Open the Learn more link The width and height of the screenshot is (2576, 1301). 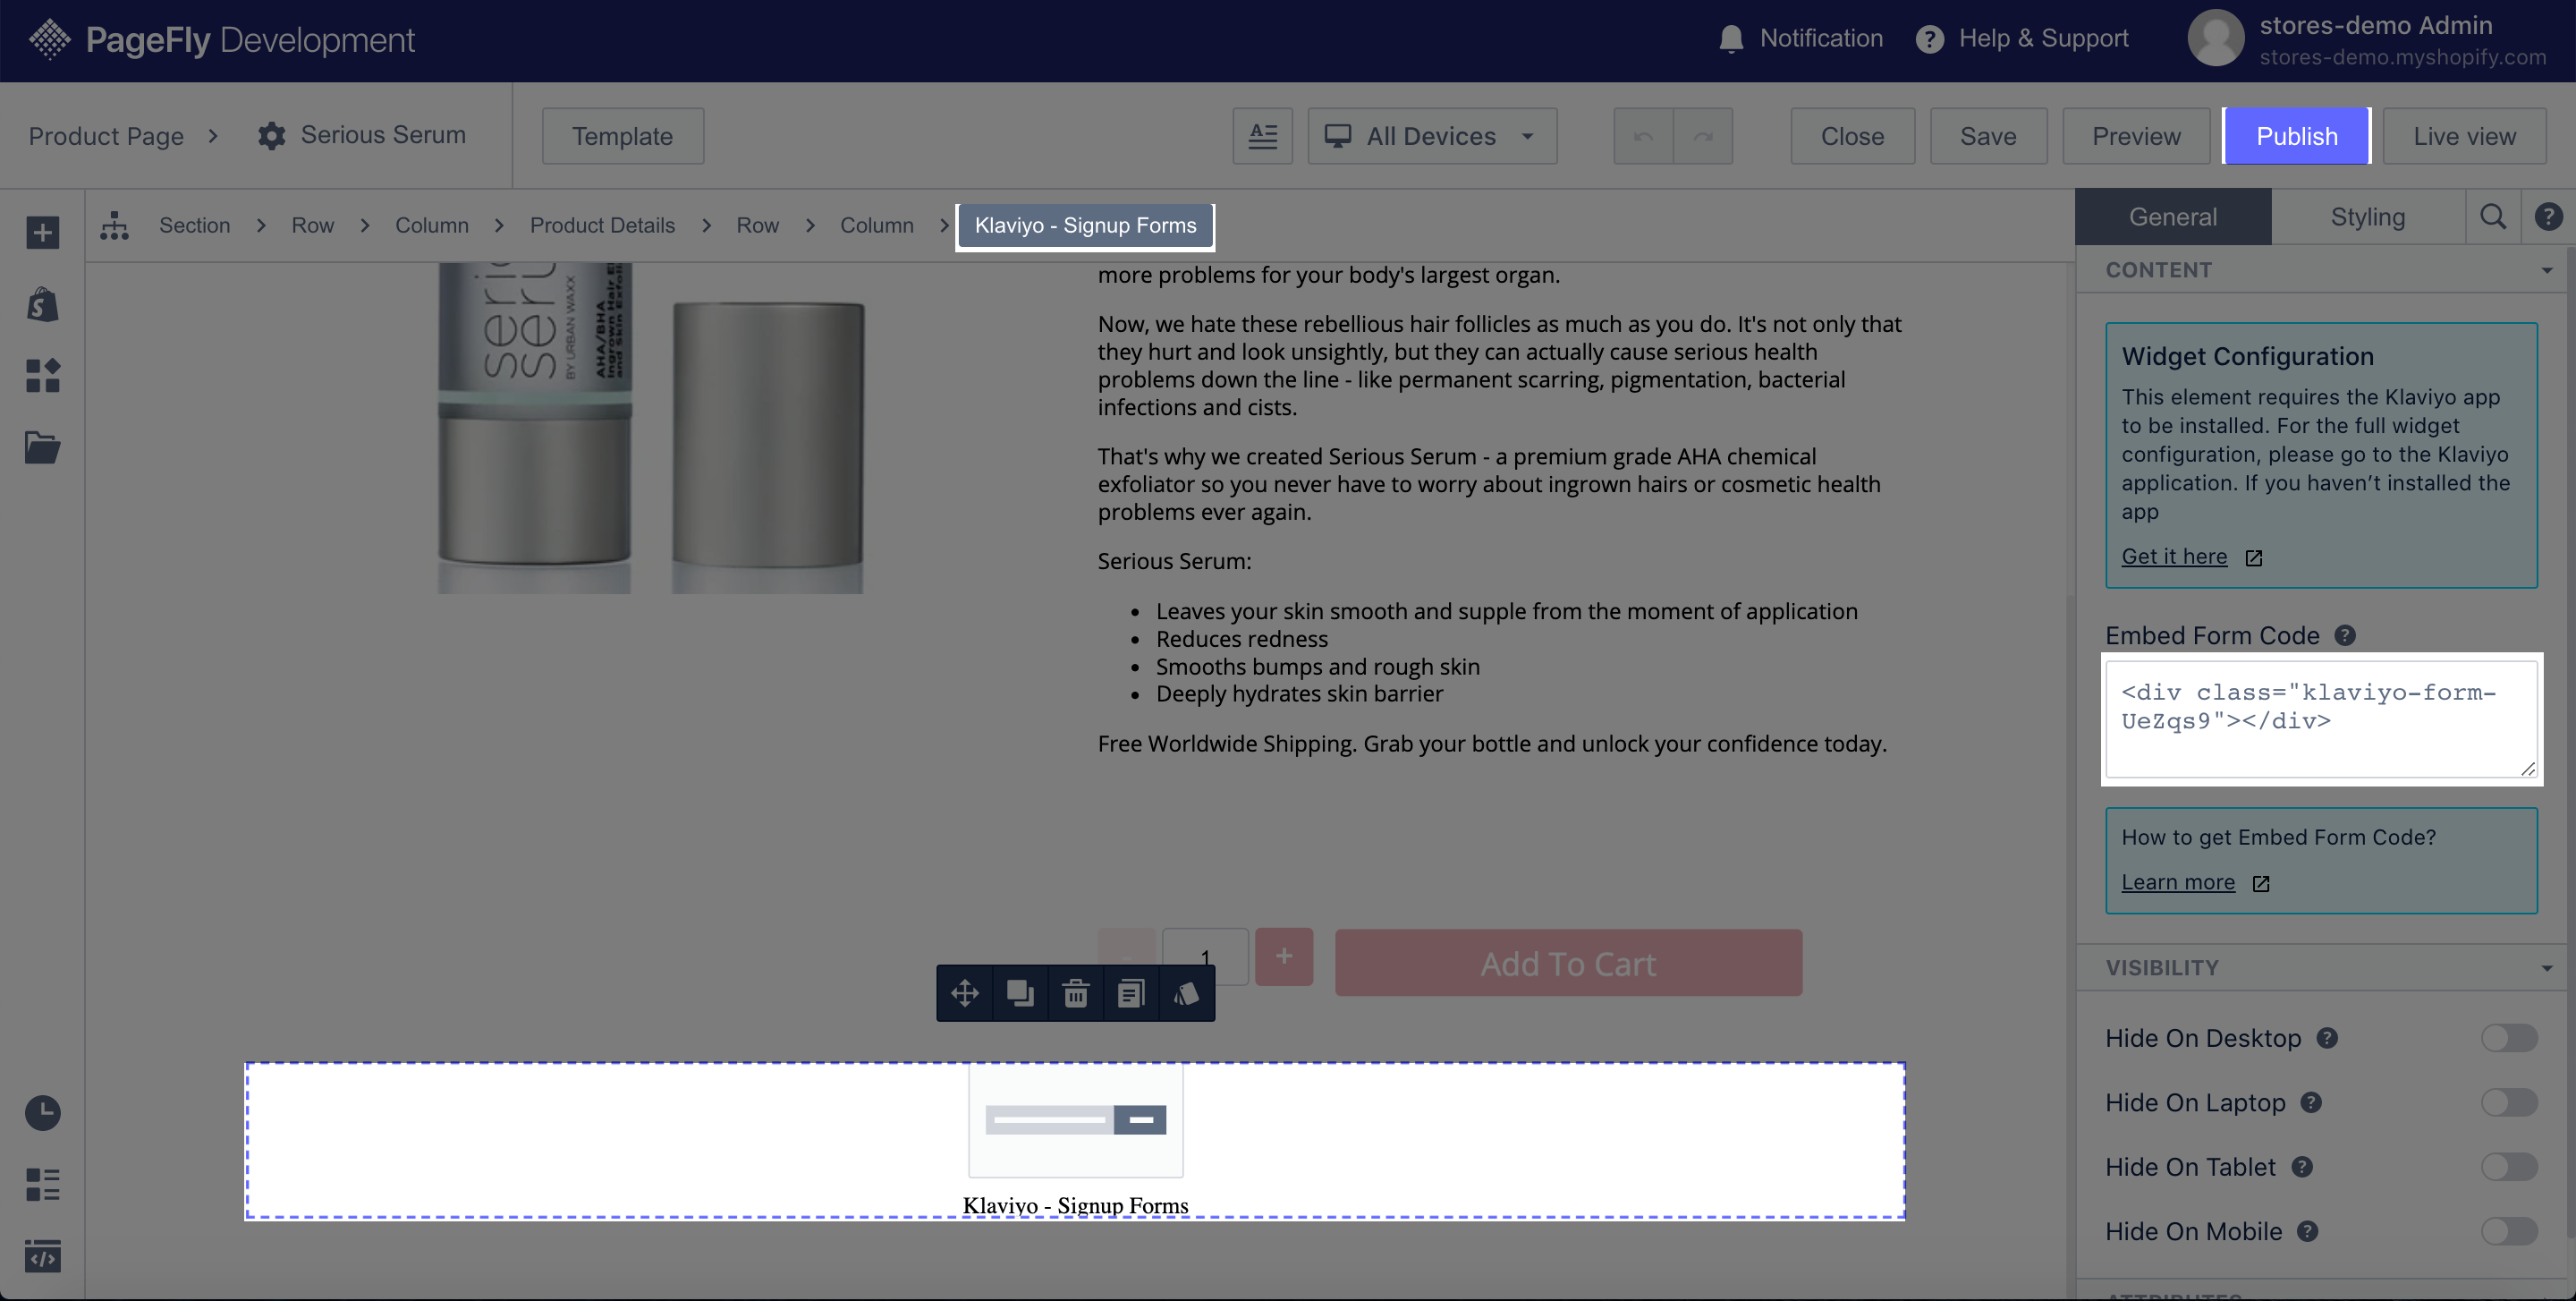(x=2177, y=882)
